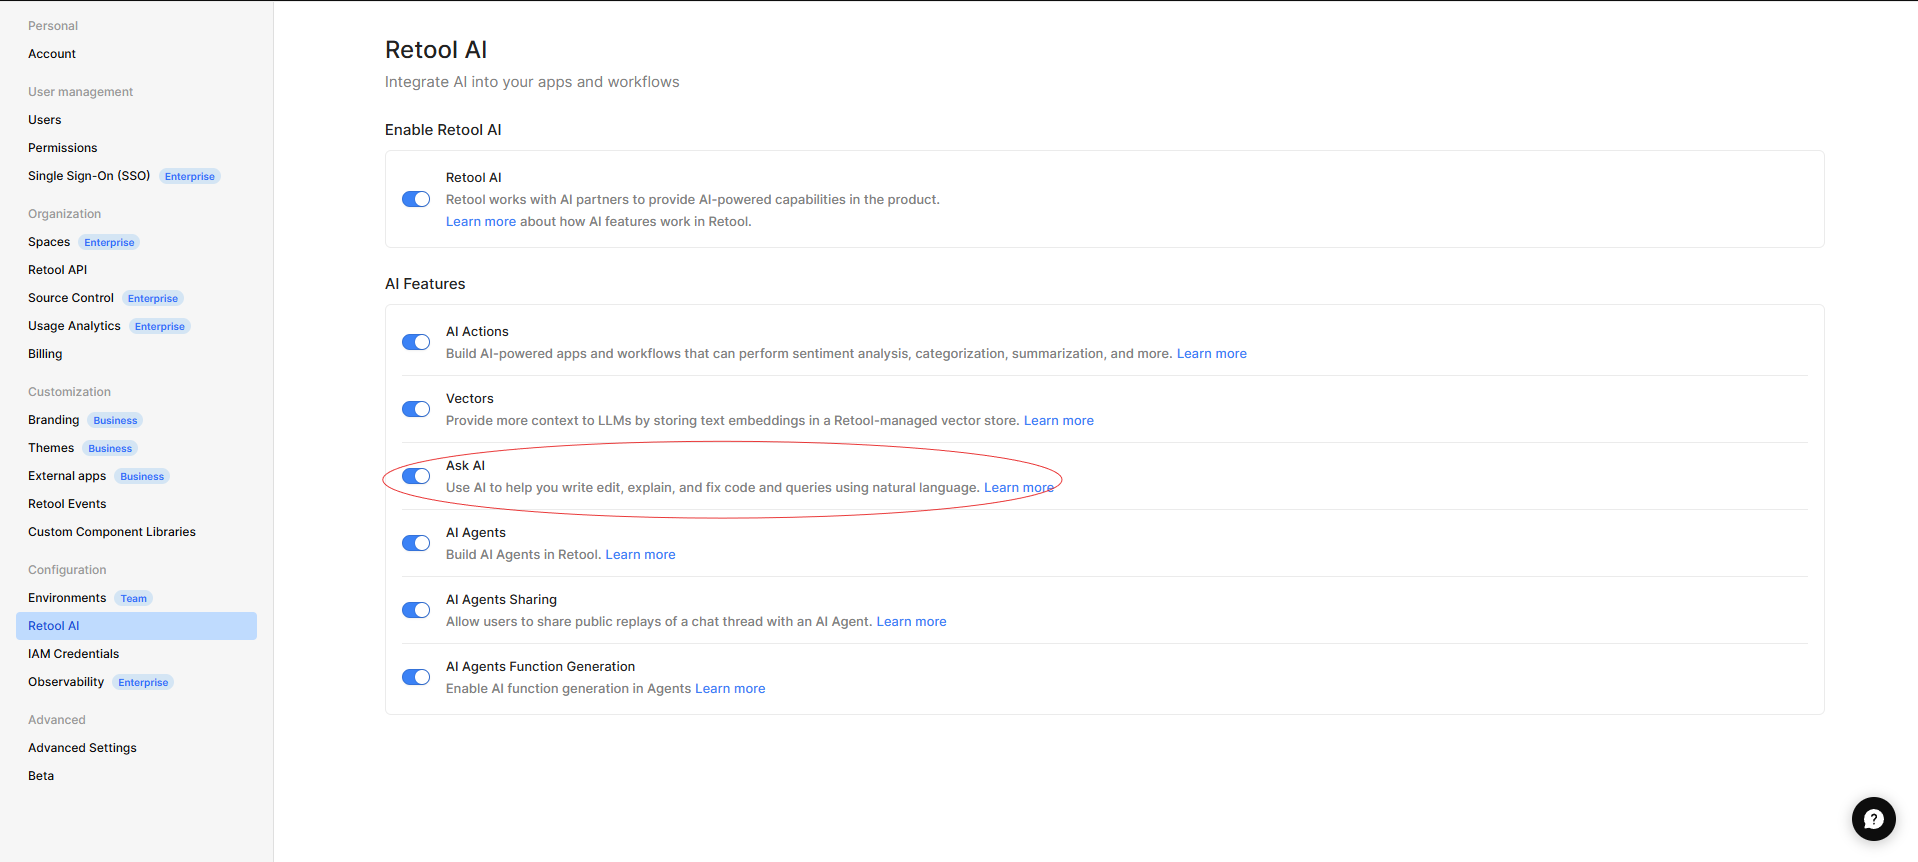Screen dimensions: 1918x862
Task: Click Business badge beside Branding
Action: tap(115, 420)
